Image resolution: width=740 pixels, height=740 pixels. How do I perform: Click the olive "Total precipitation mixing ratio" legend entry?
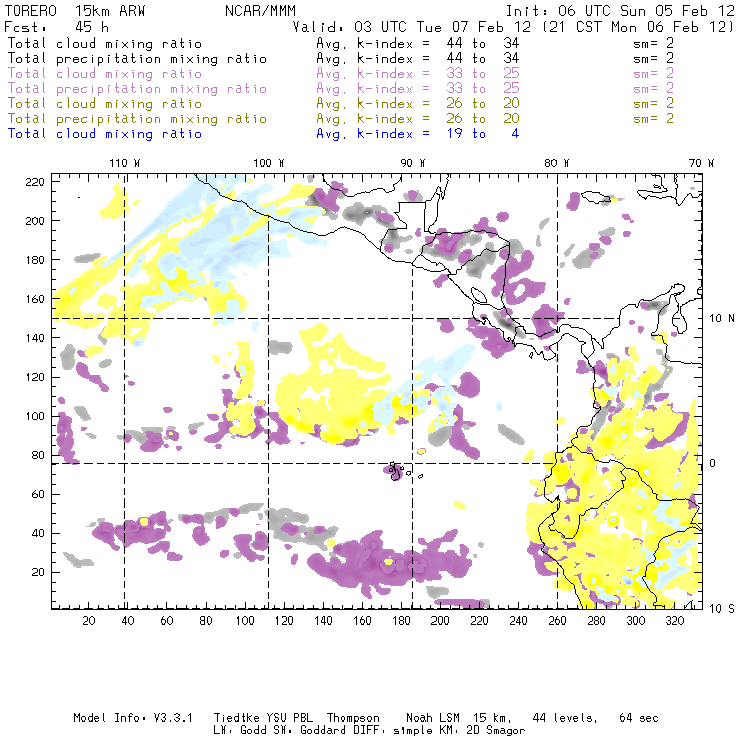coord(137,118)
